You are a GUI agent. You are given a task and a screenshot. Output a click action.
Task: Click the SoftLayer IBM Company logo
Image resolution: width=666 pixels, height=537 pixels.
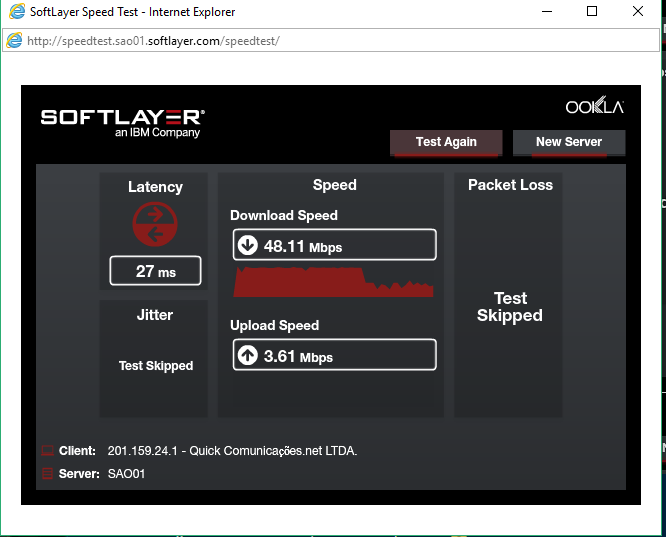click(122, 122)
